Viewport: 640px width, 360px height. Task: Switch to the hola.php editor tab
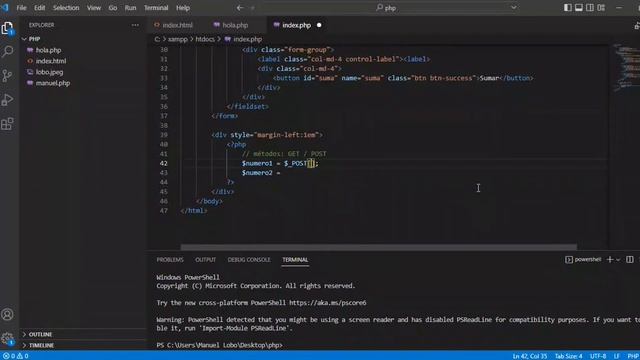(235, 25)
